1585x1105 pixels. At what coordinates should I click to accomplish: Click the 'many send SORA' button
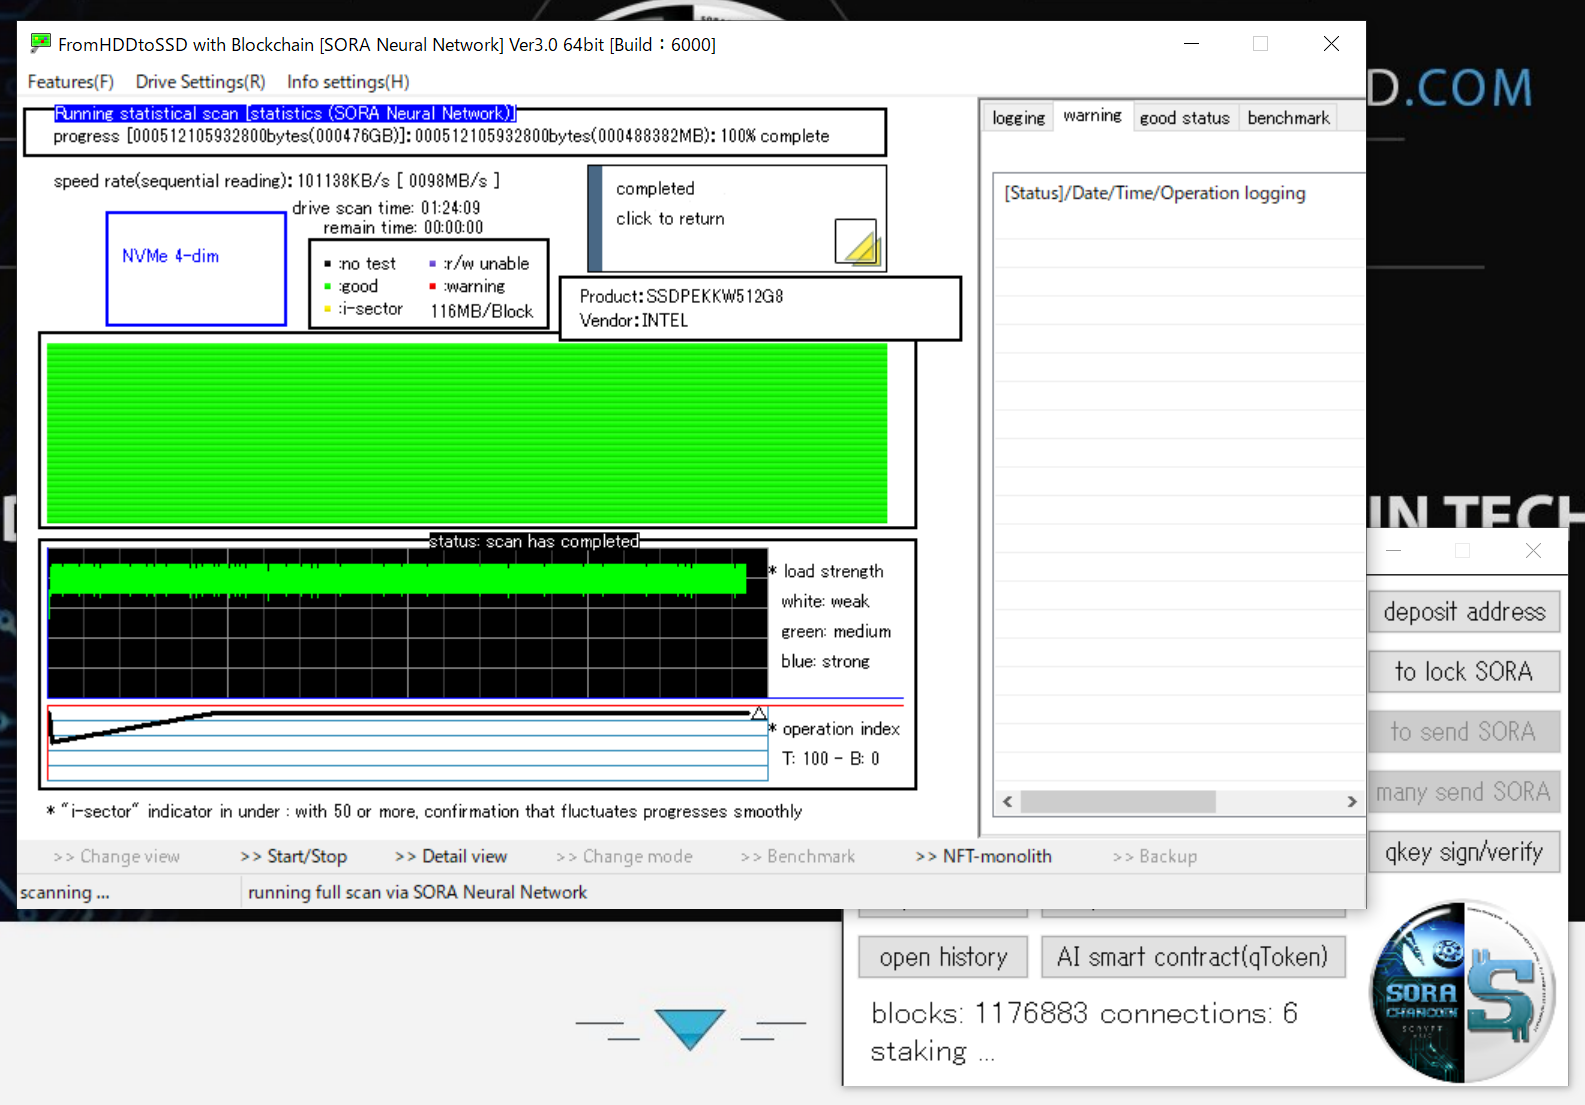[x=1464, y=792]
